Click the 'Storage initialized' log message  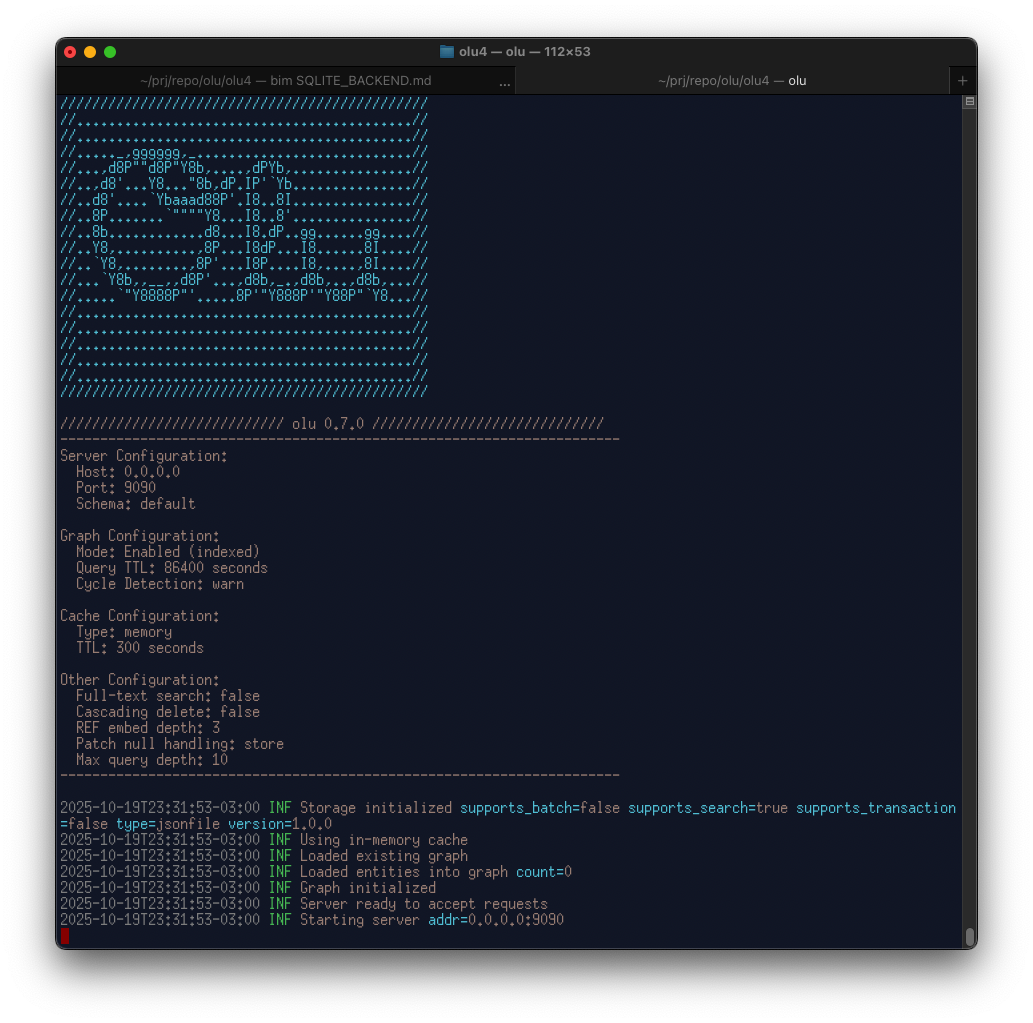[376, 808]
